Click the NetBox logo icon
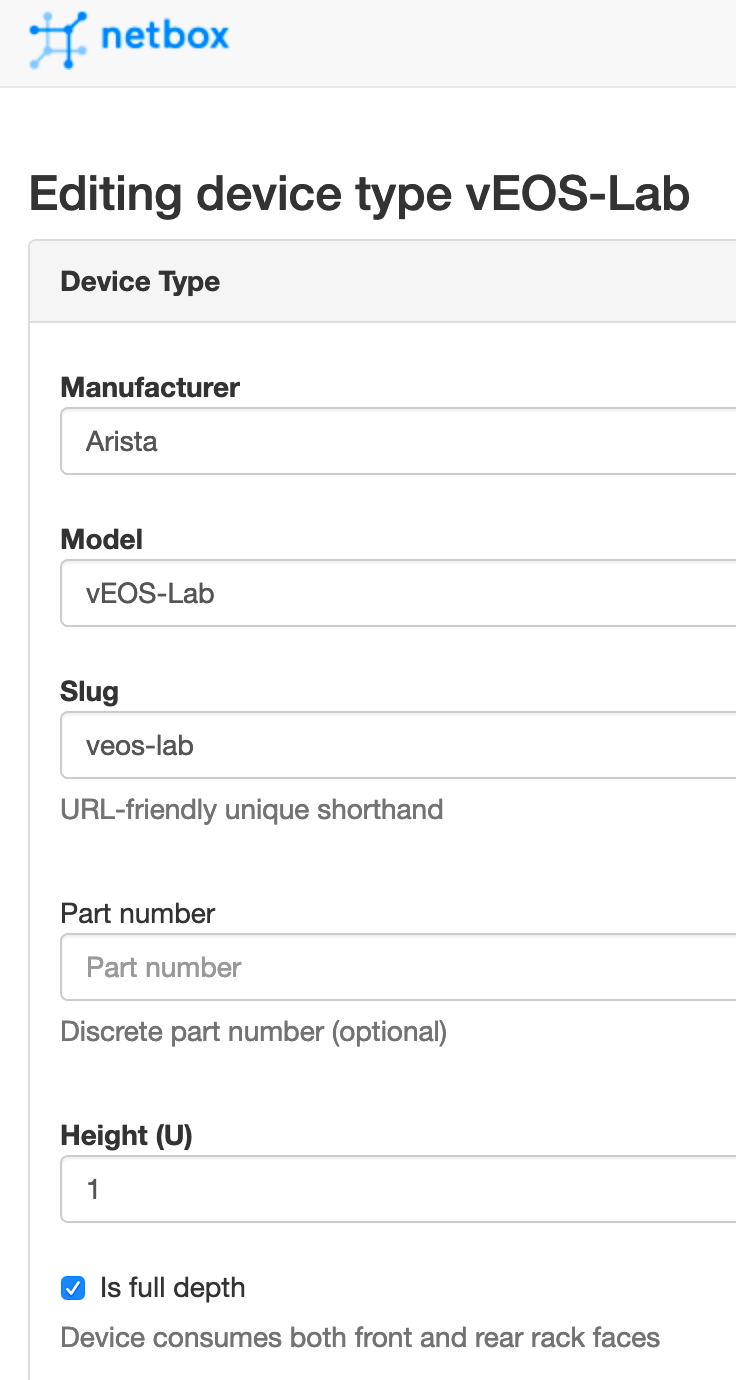Screen dimensions: 736x1380 pos(55,40)
